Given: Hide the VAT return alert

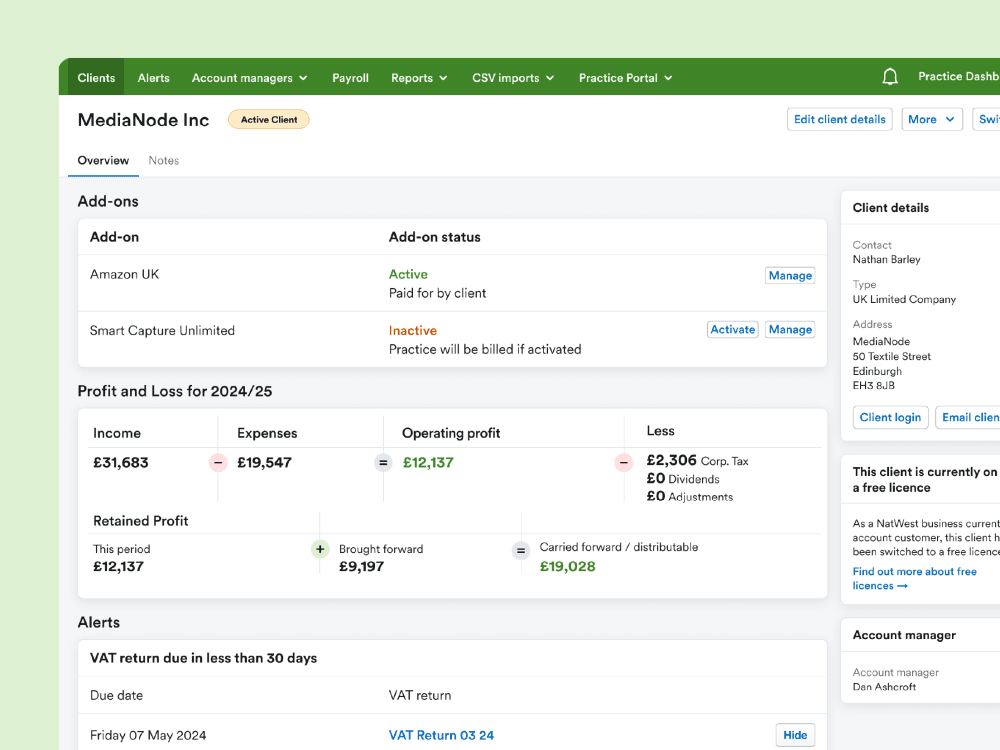Looking at the screenshot, I should point(795,734).
